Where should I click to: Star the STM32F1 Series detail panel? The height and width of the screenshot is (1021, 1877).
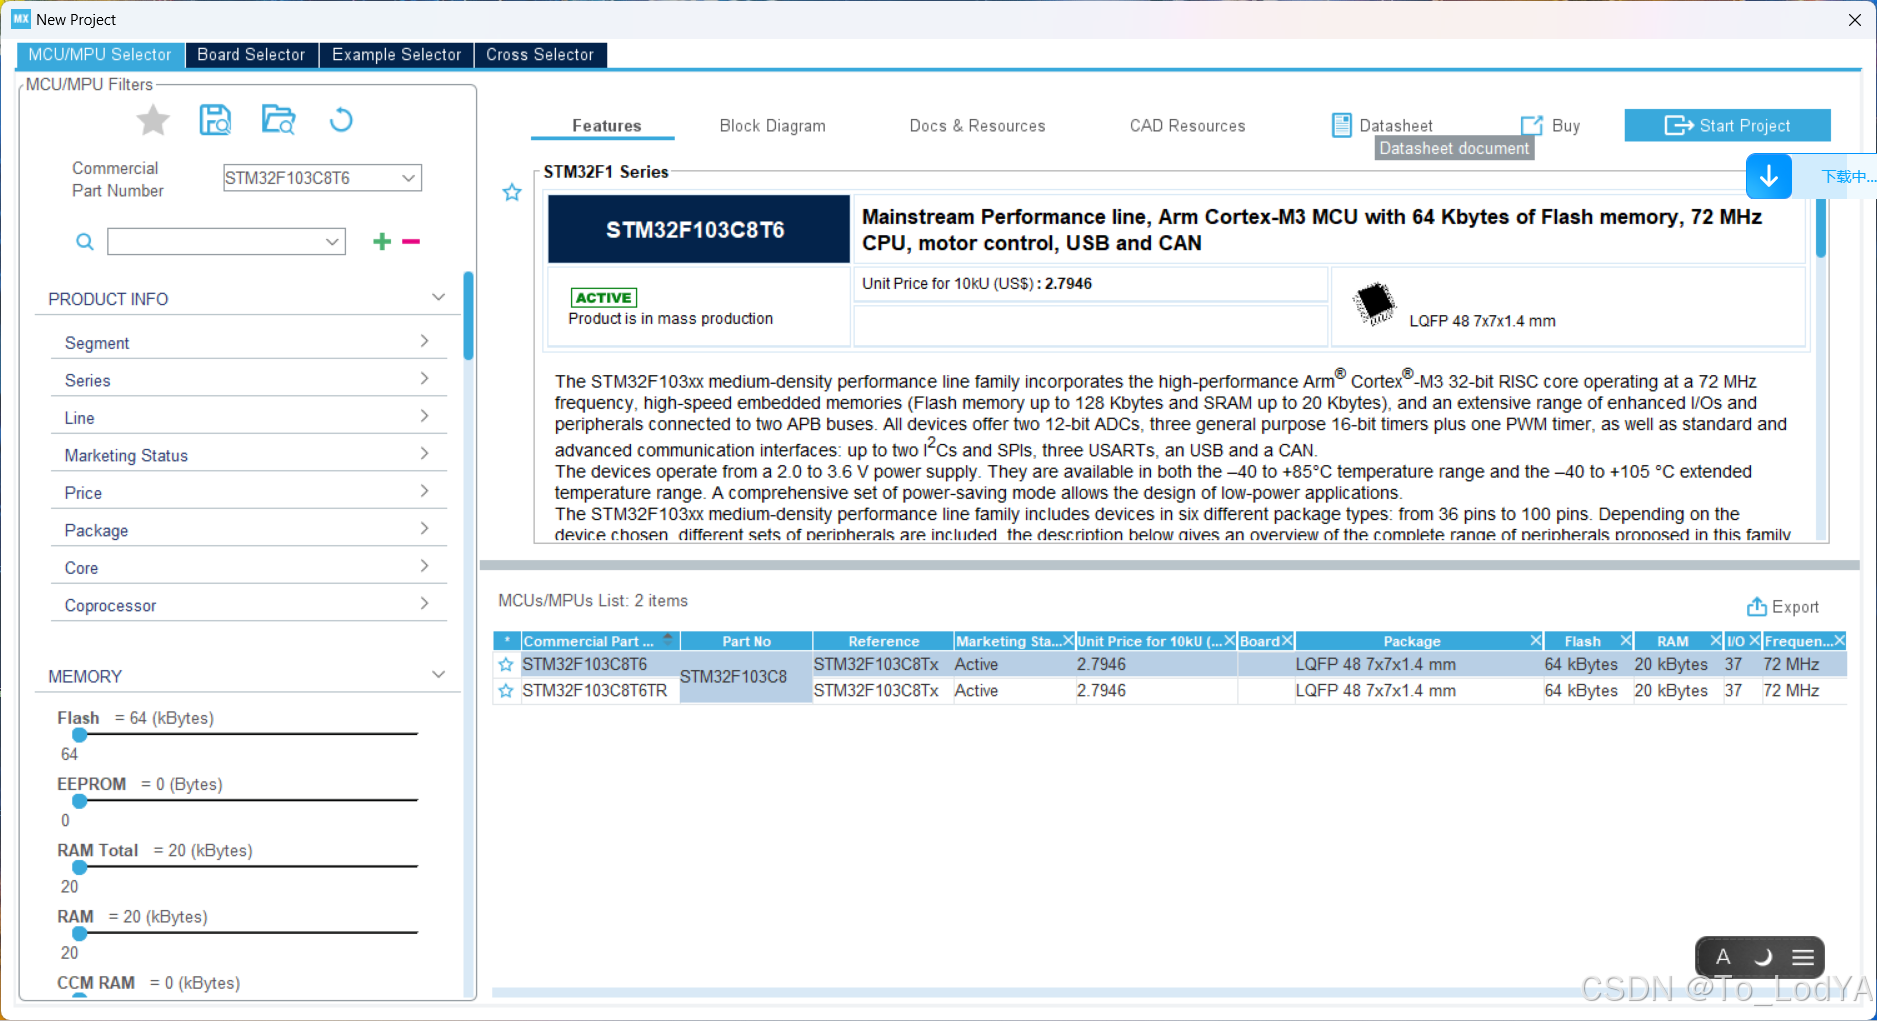click(x=512, y=192)
